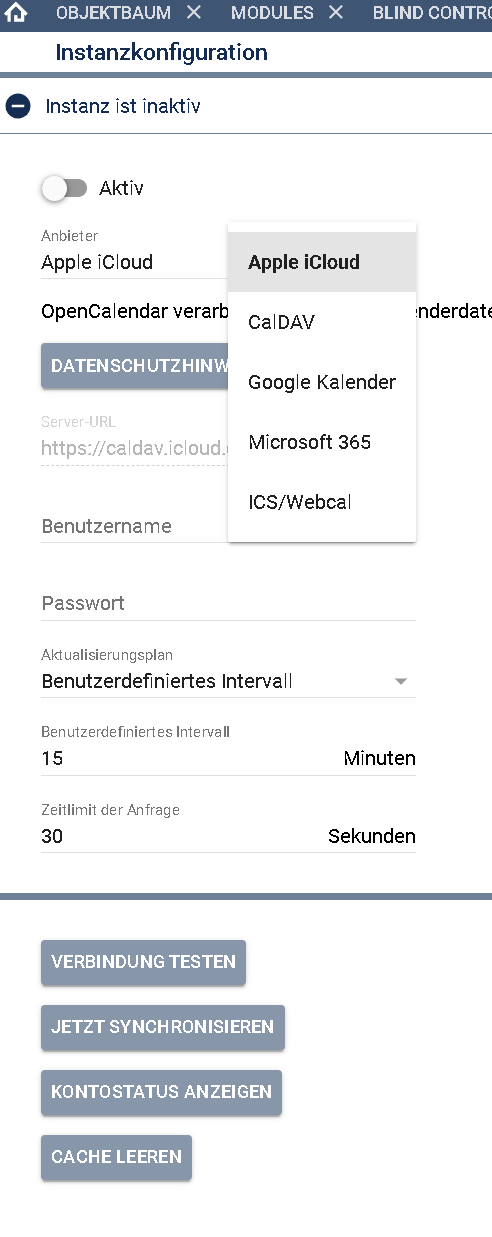Click Jetzt synchronisieren button
This screenshot has height=1237, width=492.
(x=163, y=1027)
